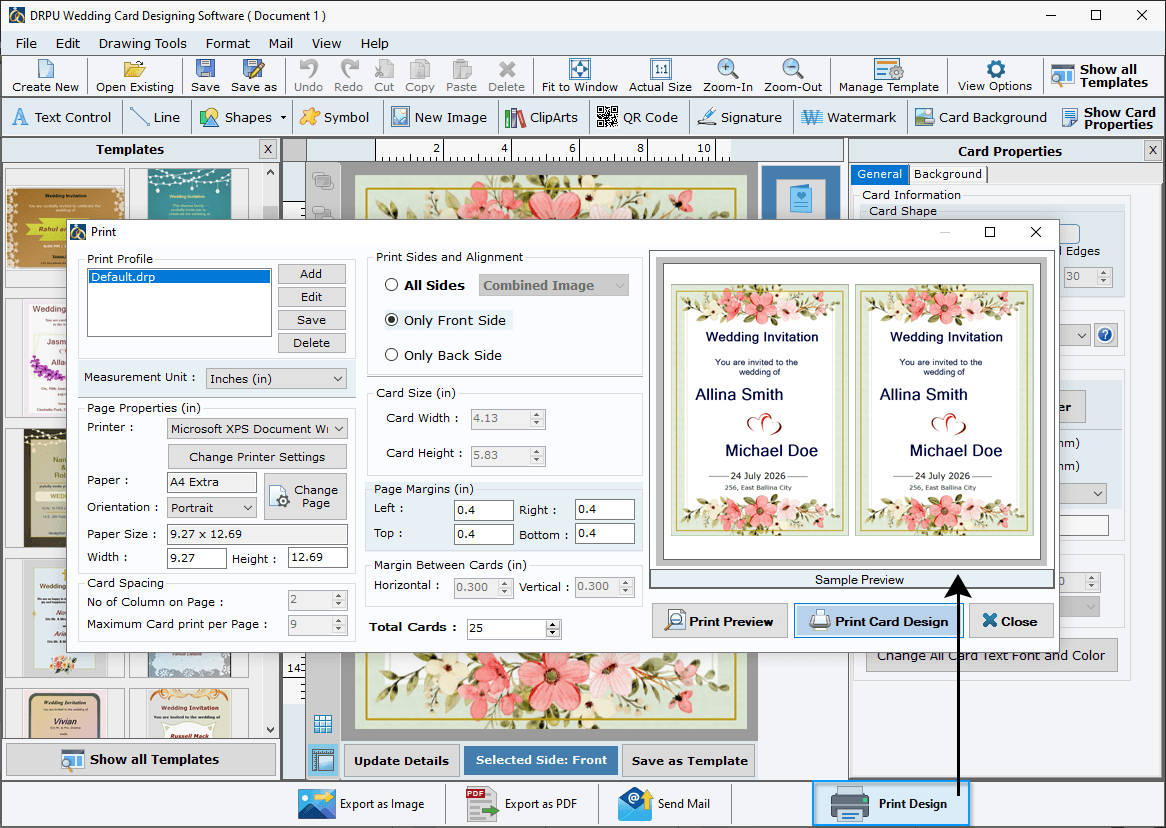Click Save as Template button
Screen dimensions: 1166x828
coord(689,761)
